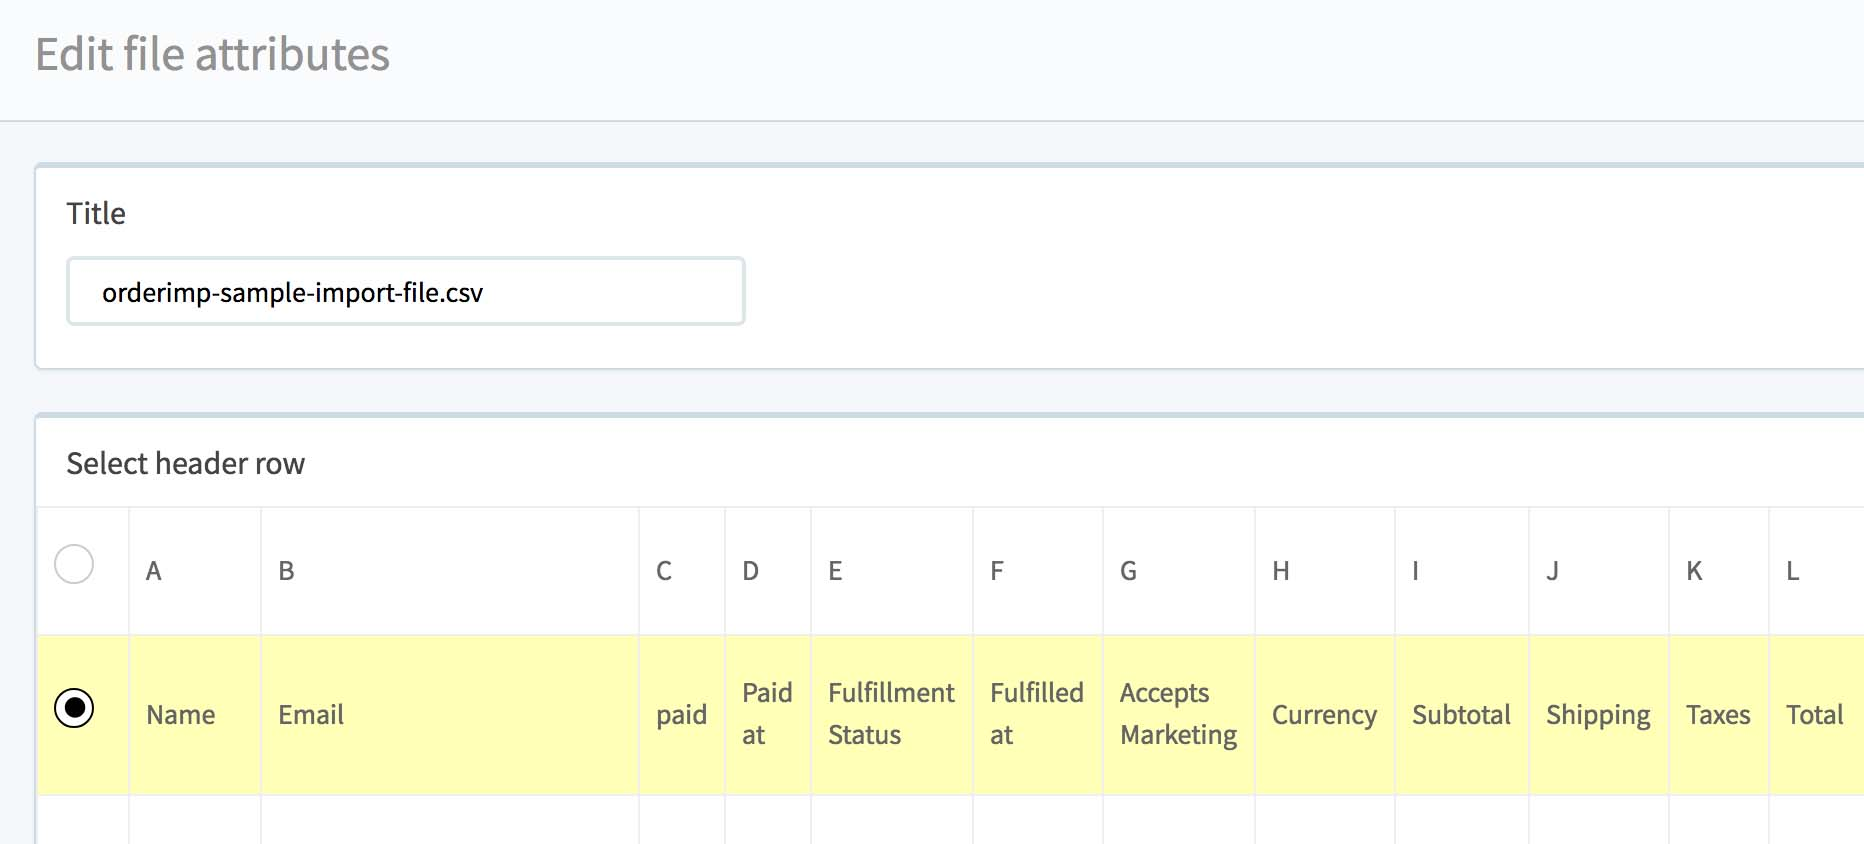Click the 'Edit file attributes' page heading
1864x844 pixels.
coord(213,54)
